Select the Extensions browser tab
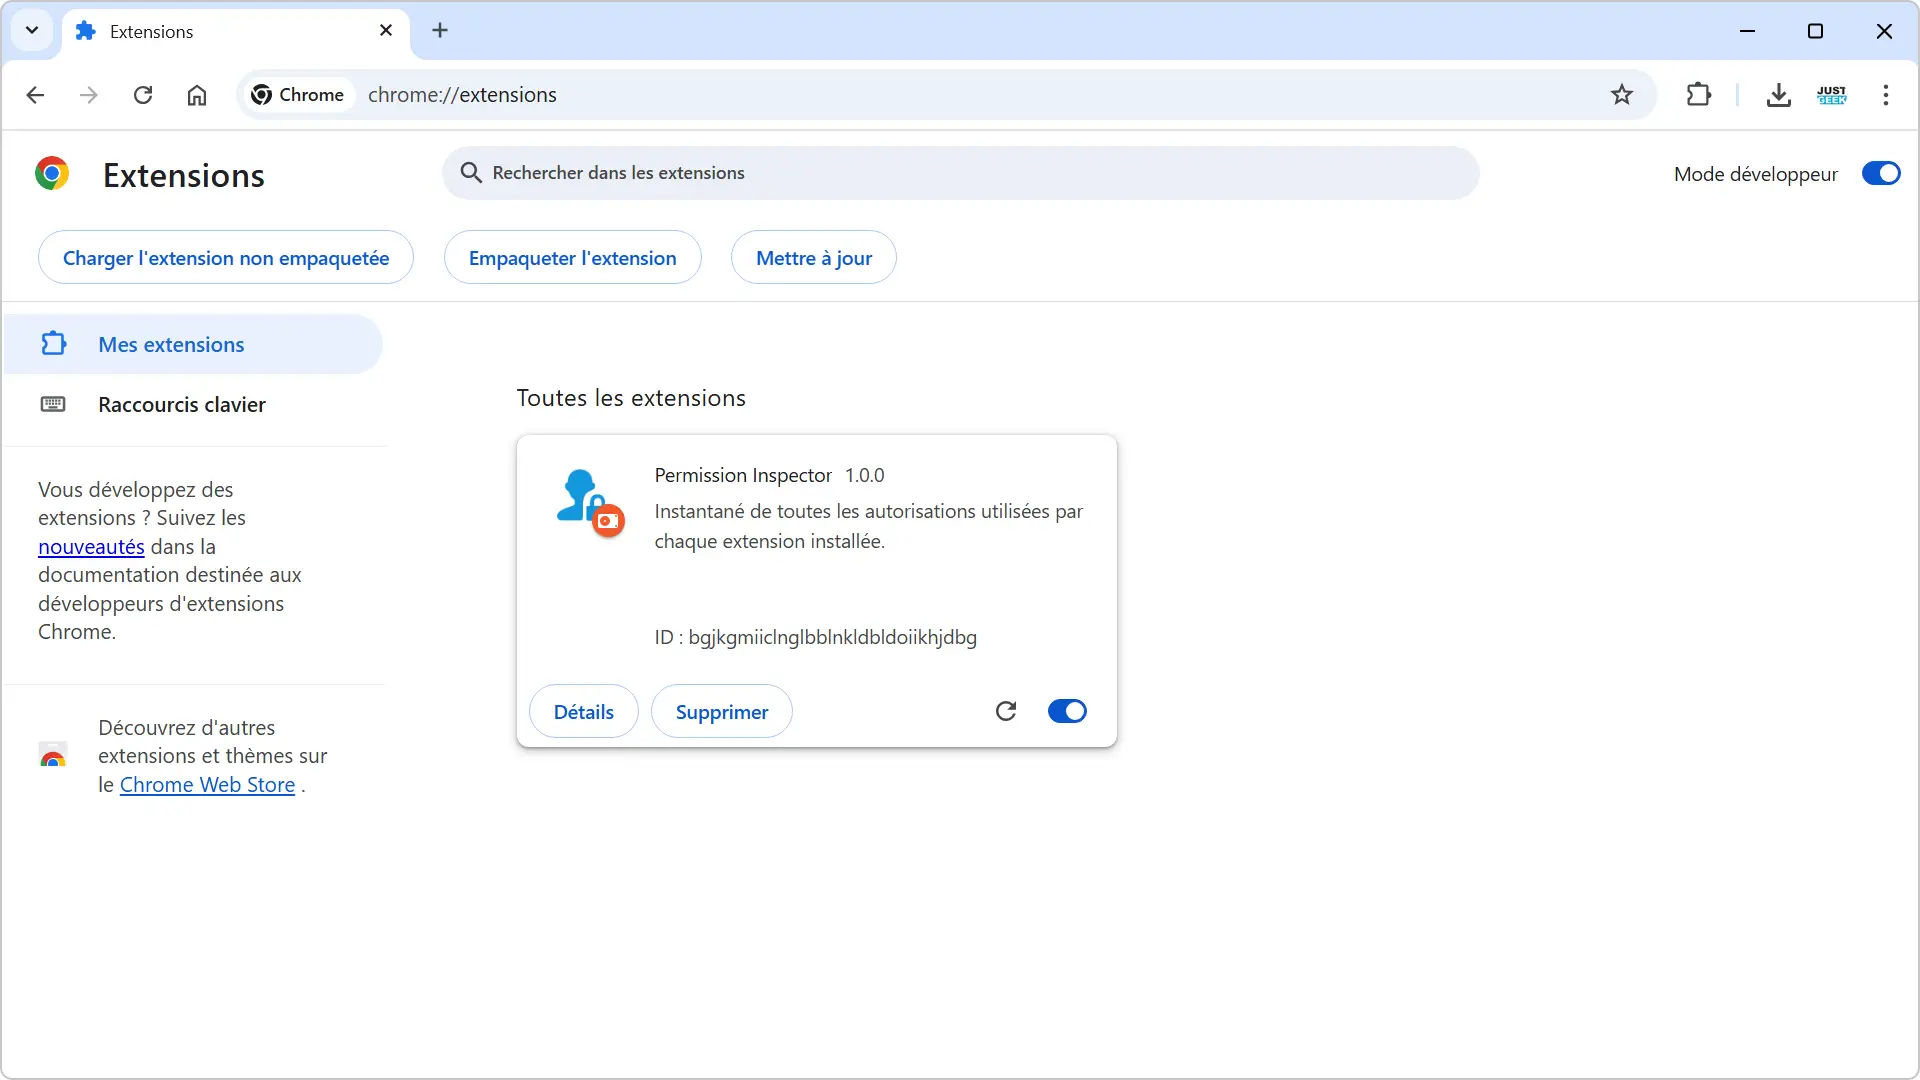This screenshot has height=1080, width=1920. [x=235, y=33]
